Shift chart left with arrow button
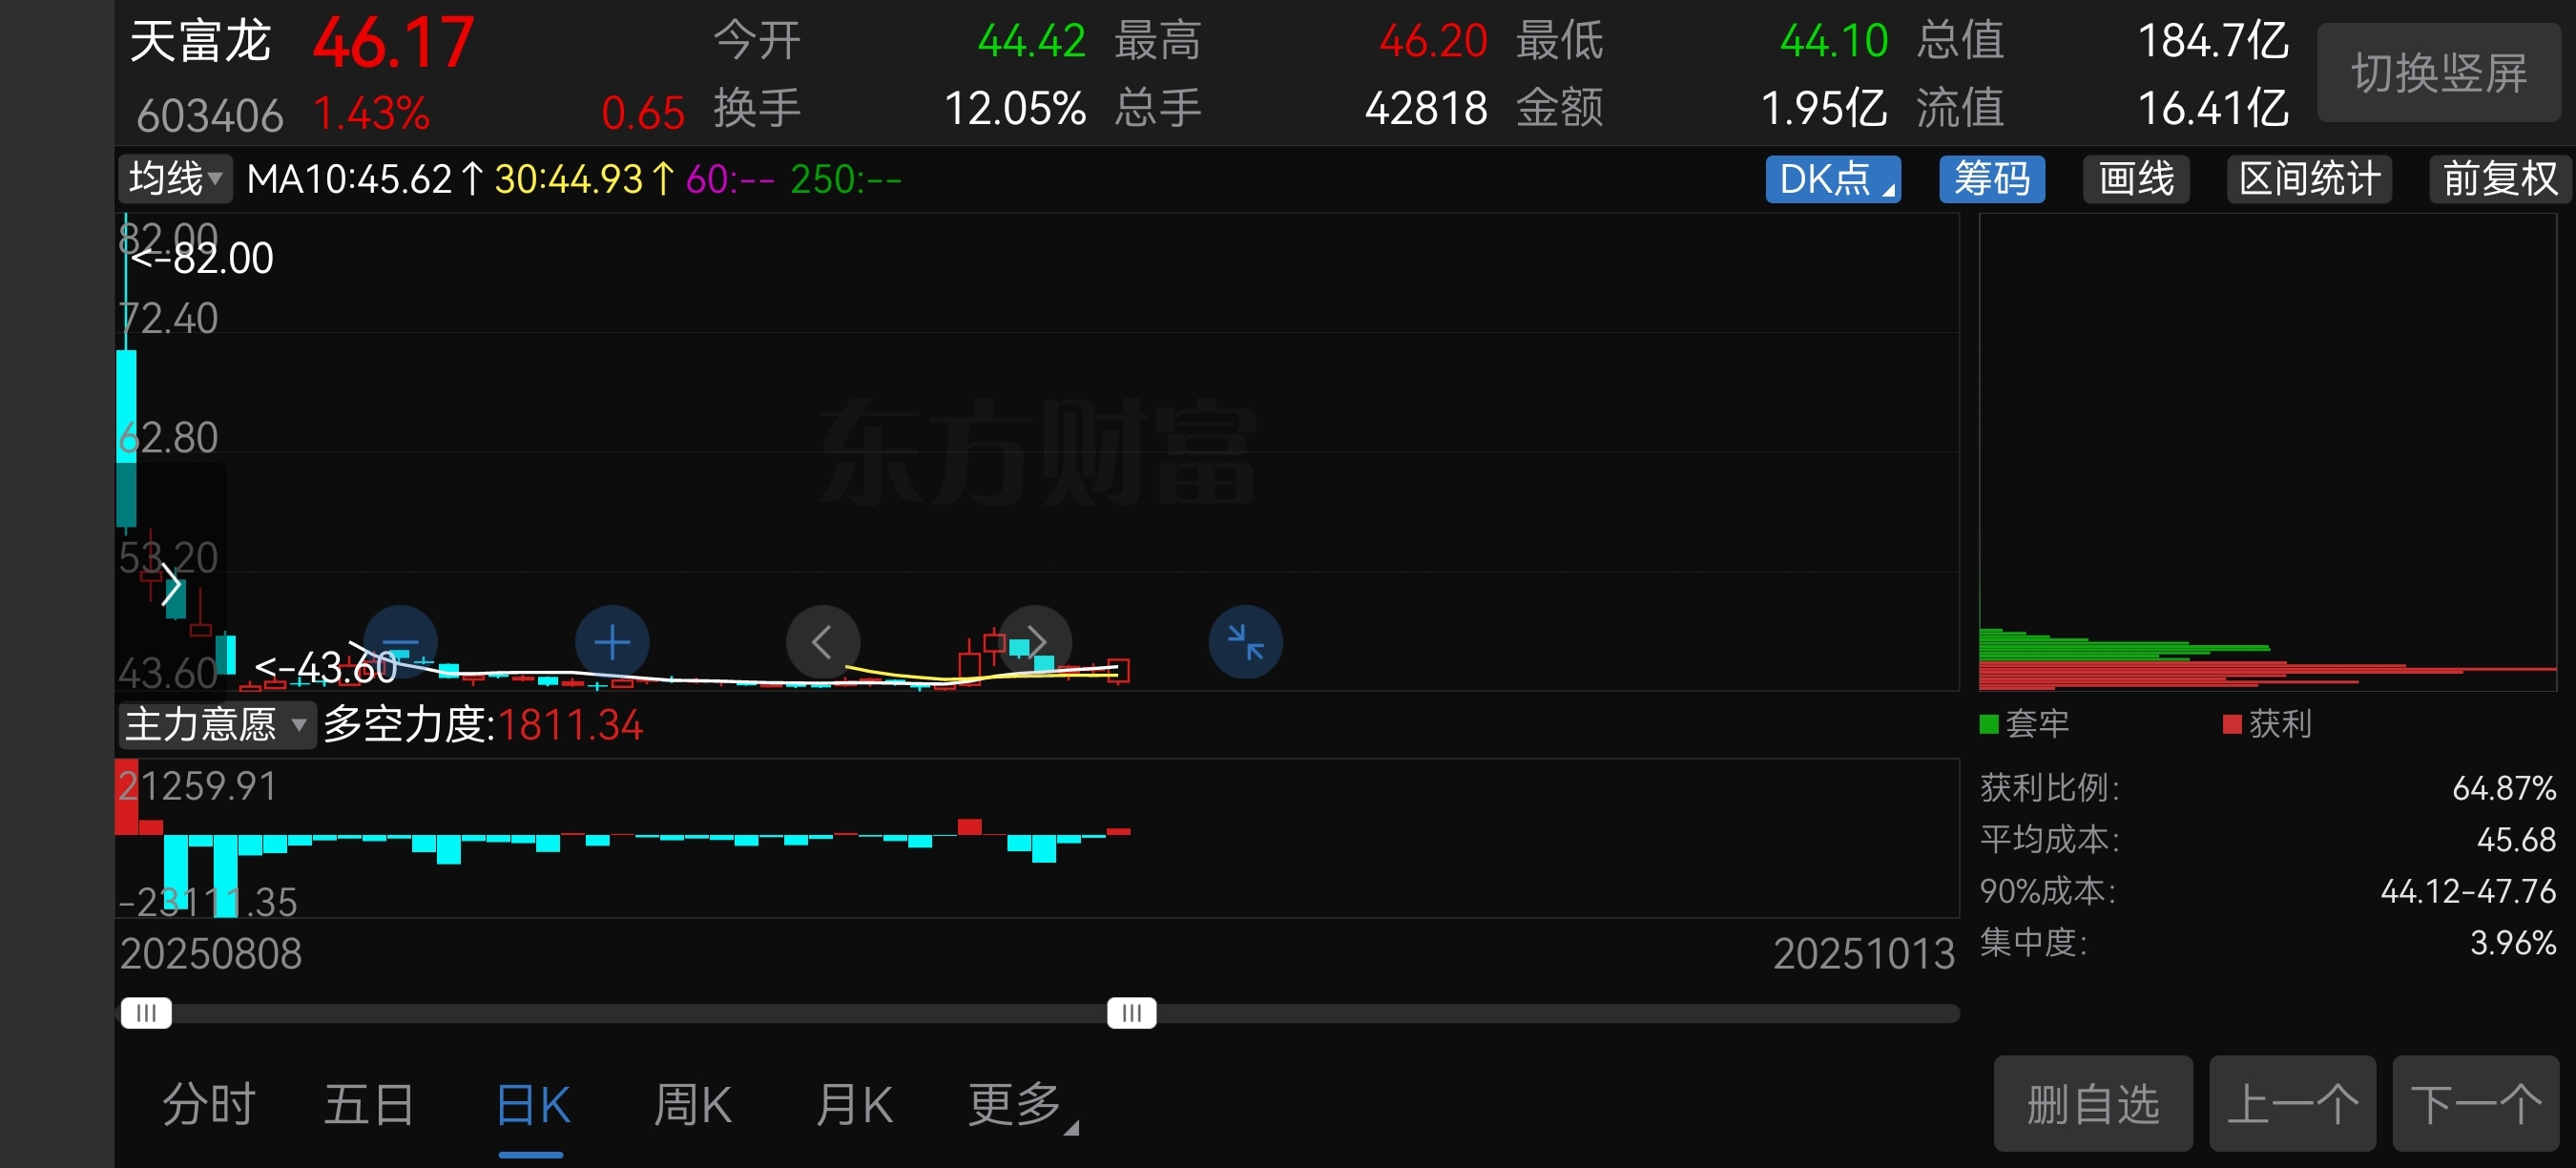The height and width of the screenshot is (1168, 2576). point(822,642)
